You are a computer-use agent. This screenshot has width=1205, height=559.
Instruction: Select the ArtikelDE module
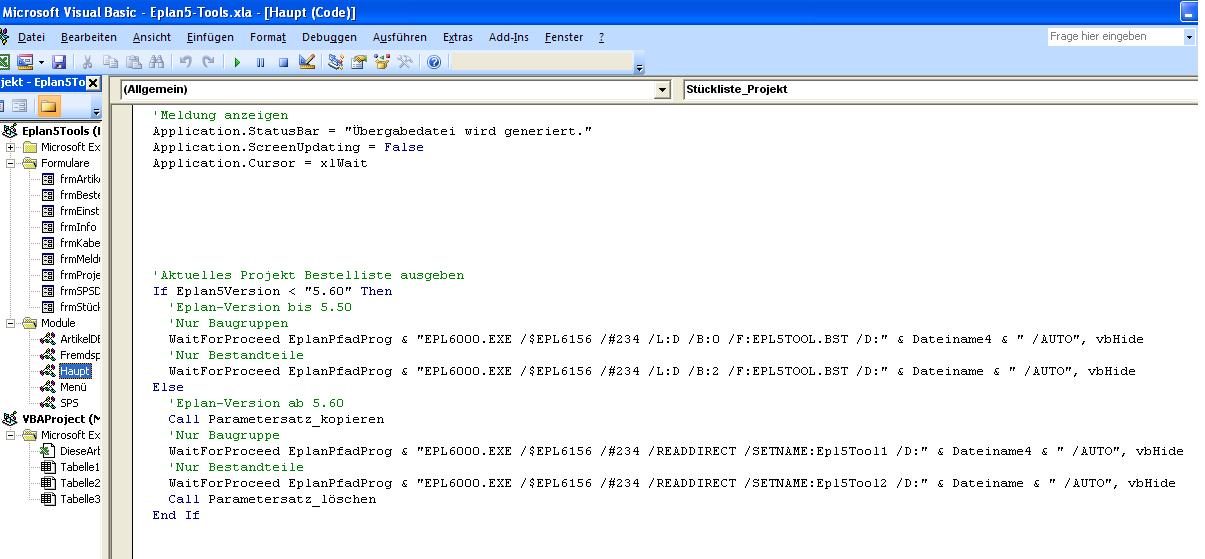[80, 339]
